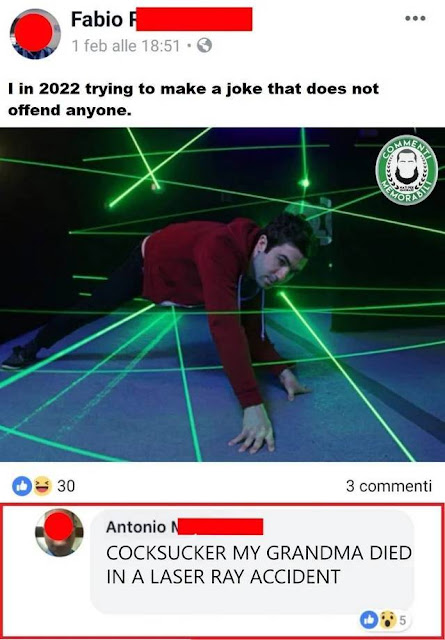Click the public globe visibility icon

pyautogui.click(x=204, y=45)
